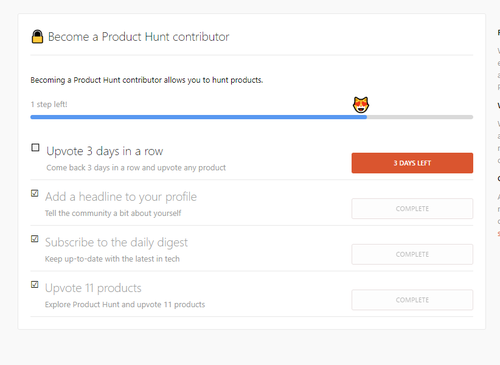Click COMPLETE button for daily digest task
This screenshot has height=365, width=500.
point(412,254)
